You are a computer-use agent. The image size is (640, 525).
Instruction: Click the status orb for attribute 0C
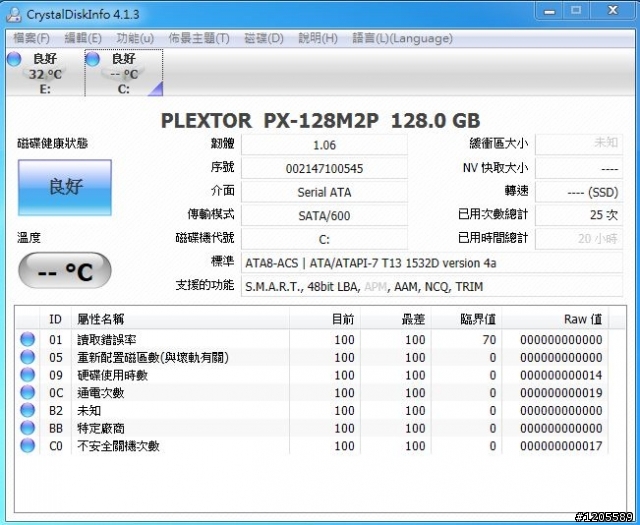27,393
